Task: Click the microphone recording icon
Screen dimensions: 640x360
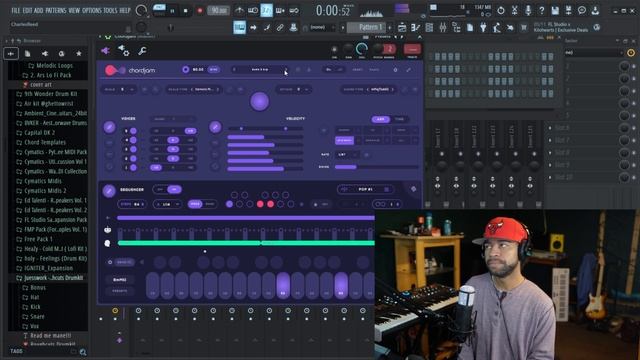Action: point(528,11)
